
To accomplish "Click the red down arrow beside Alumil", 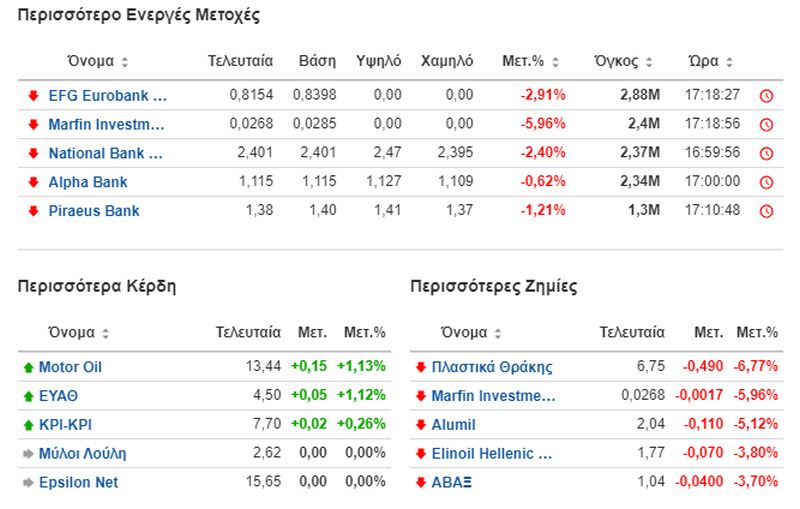I will pos(420,425).
